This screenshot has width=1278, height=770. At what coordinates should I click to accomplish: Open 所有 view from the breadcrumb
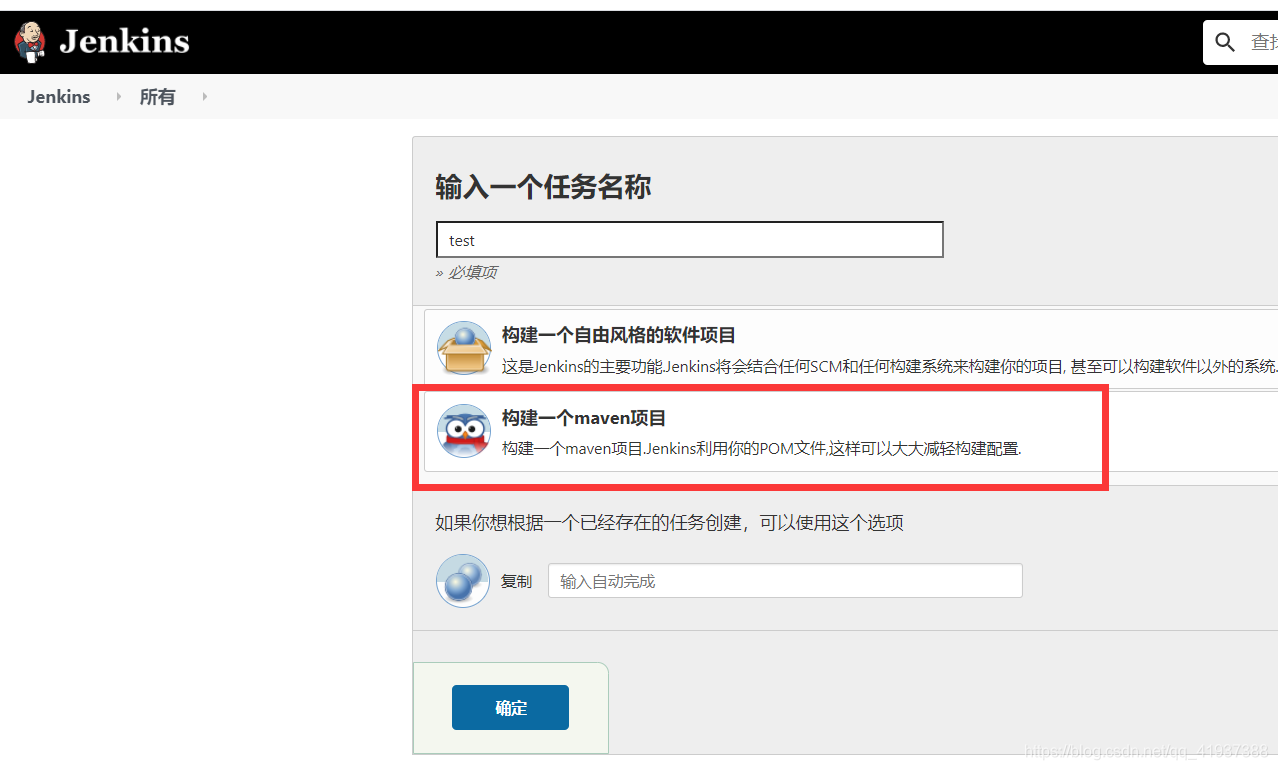point(157,96)
